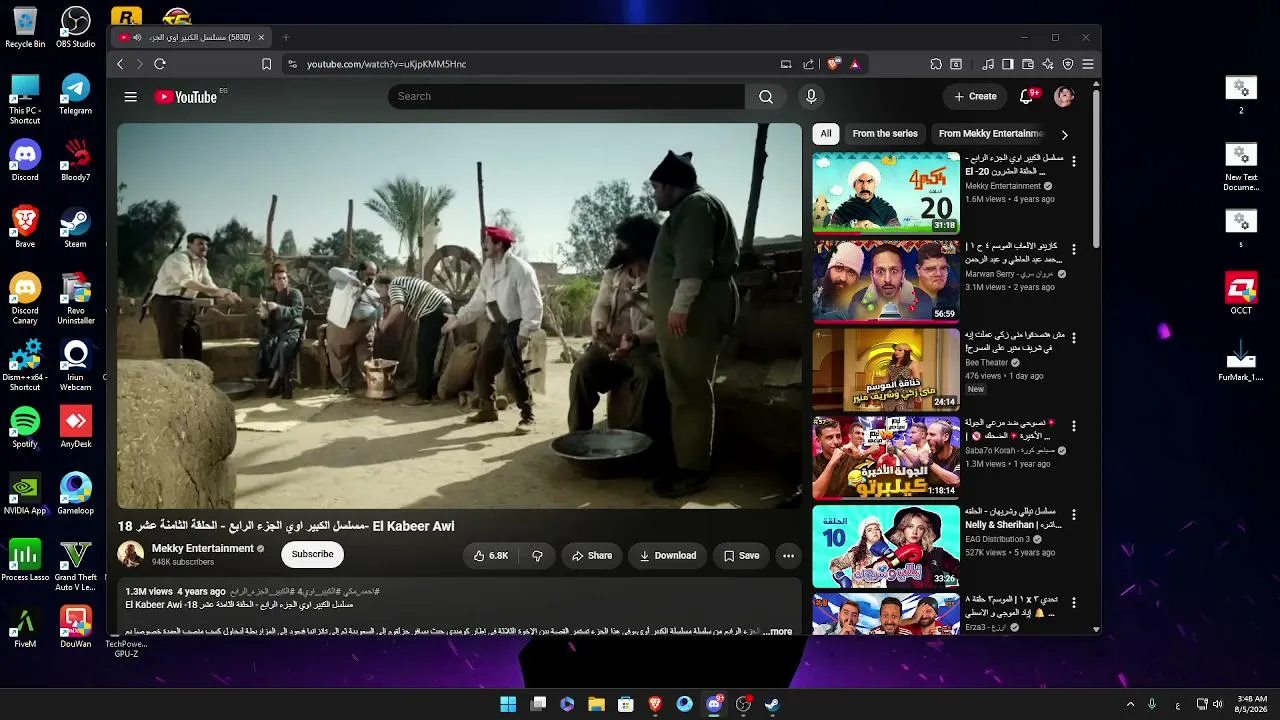1280x720 pixels.
Task: Open the YouTube guide hamburger menu
Action: [x=130, y=97]
